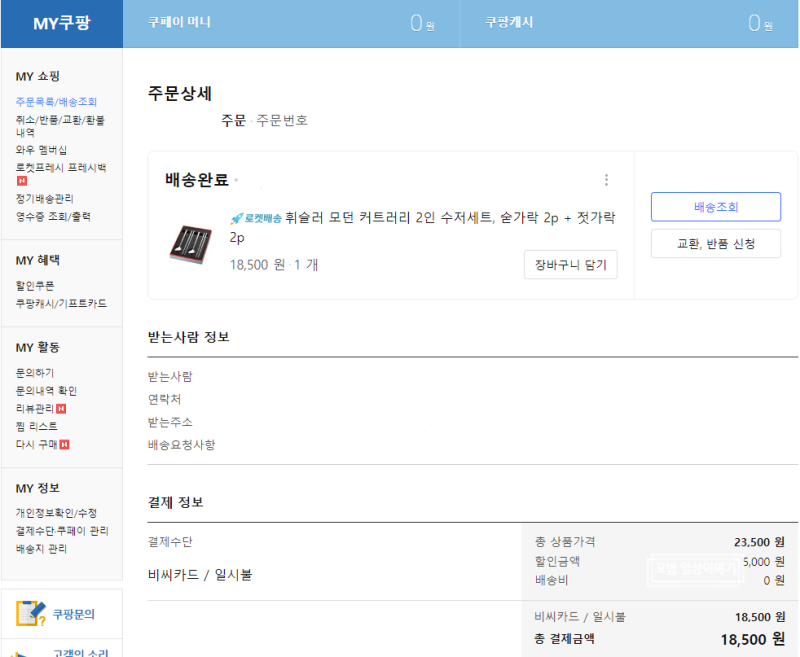Open 쿠팡캐시/기프트카드 link

point(61,303)
